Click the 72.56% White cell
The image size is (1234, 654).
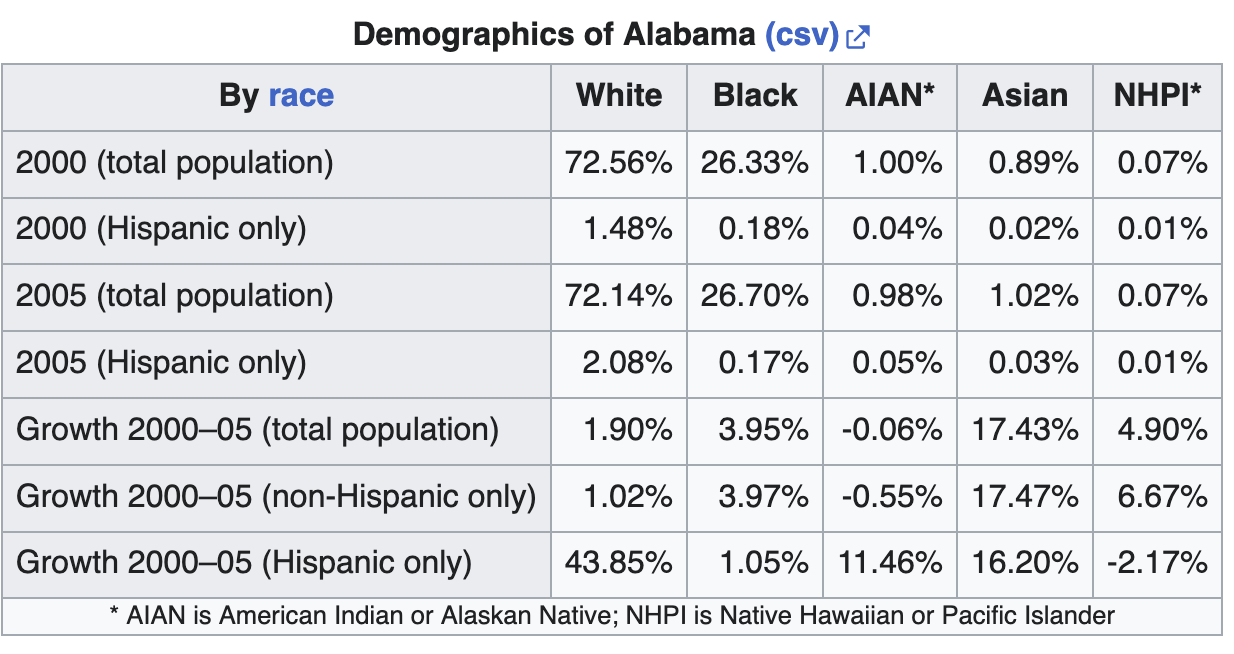tap(619, 162)
